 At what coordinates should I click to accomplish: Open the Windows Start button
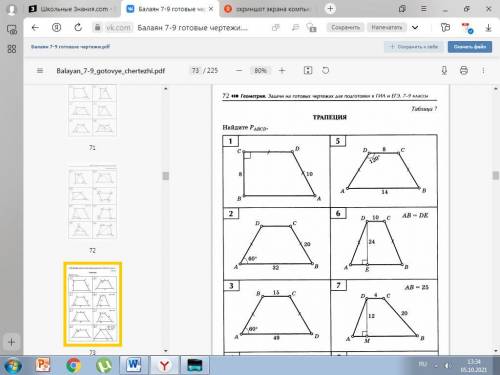click(x=13, y=365)
